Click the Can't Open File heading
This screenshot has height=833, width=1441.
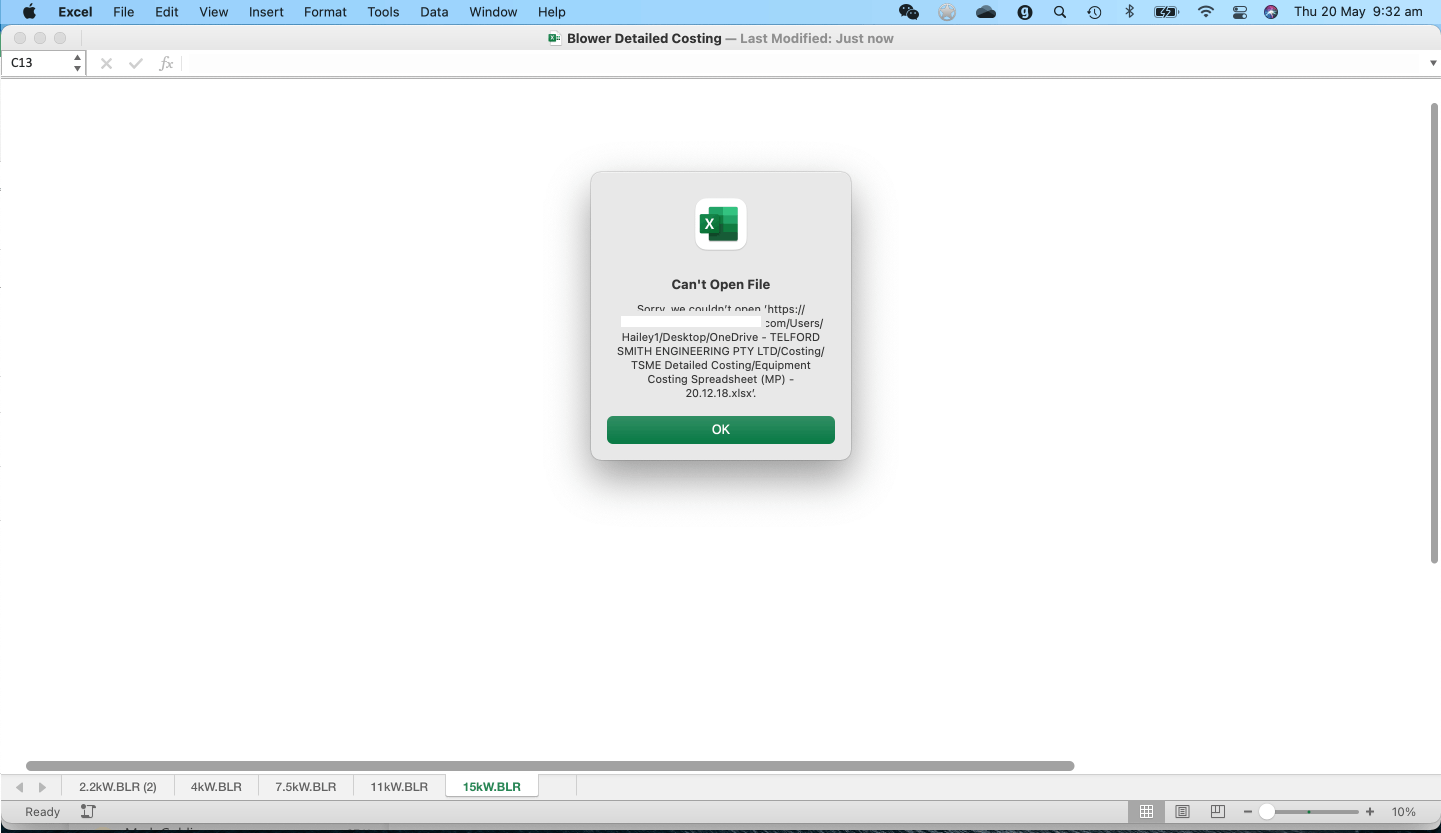720,285
